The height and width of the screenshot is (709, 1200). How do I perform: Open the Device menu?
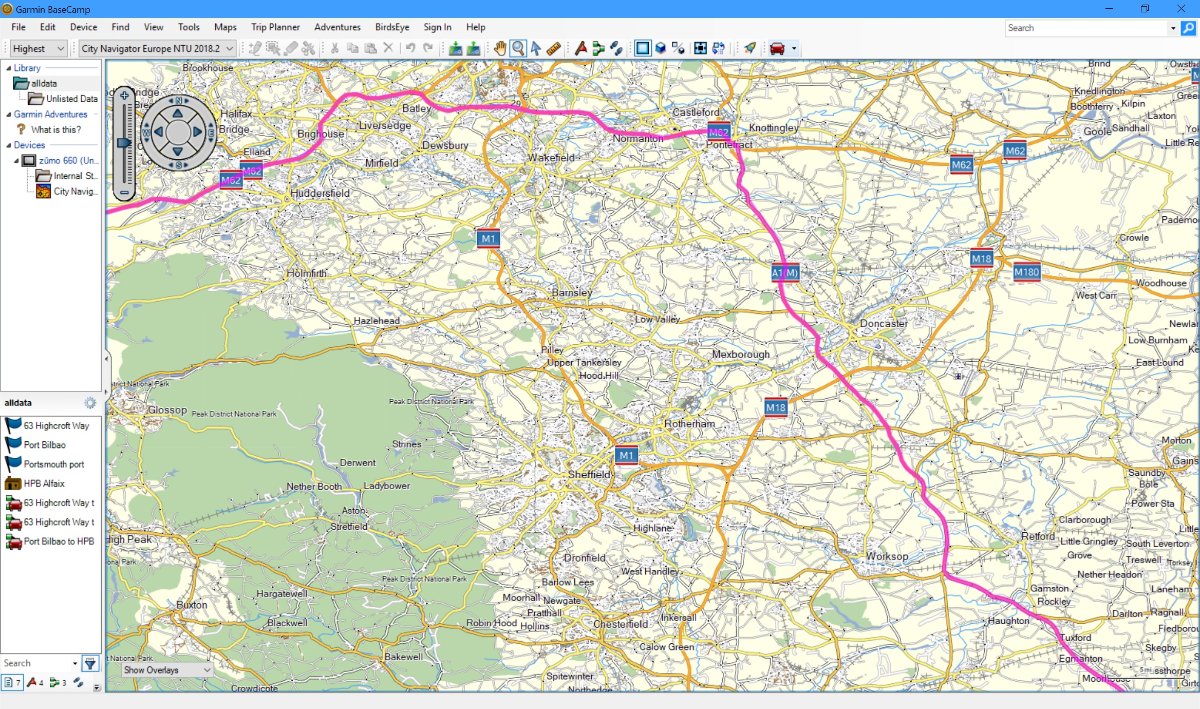click(x=84, y=27)
